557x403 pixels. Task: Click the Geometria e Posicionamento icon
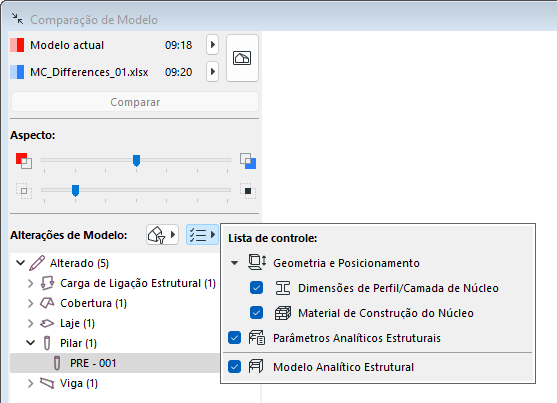pyautogui.click(x=257, y=262)
